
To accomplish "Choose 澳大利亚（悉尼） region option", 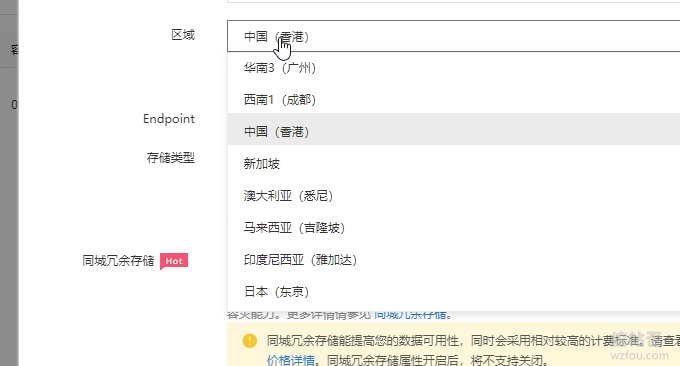I will pyautogui.click(x=453, y=196).
